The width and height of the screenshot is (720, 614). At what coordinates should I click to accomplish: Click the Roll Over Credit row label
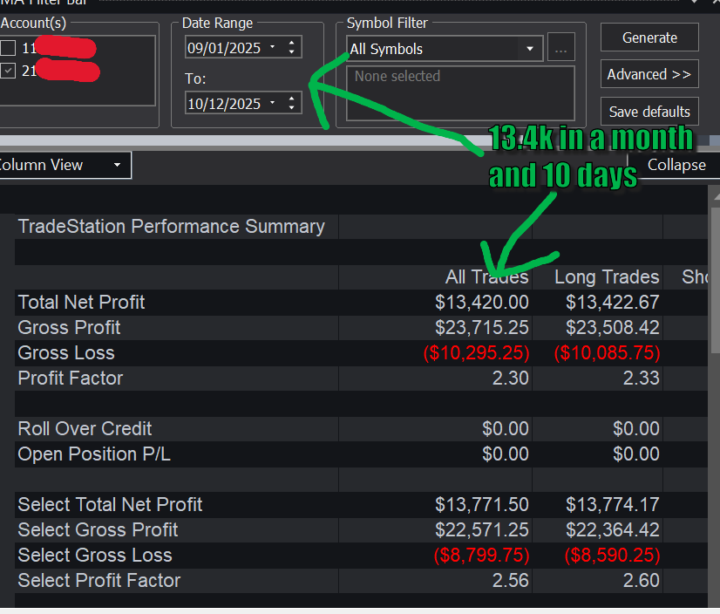[x=84, y=428]
